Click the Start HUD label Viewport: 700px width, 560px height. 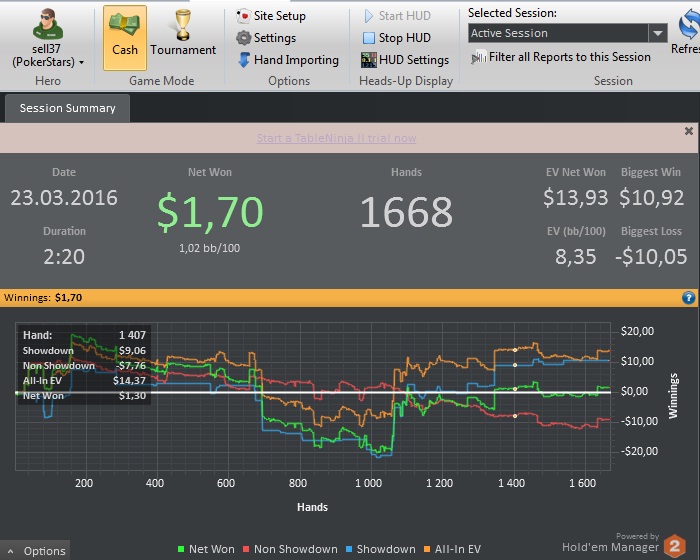click(404, 16)
